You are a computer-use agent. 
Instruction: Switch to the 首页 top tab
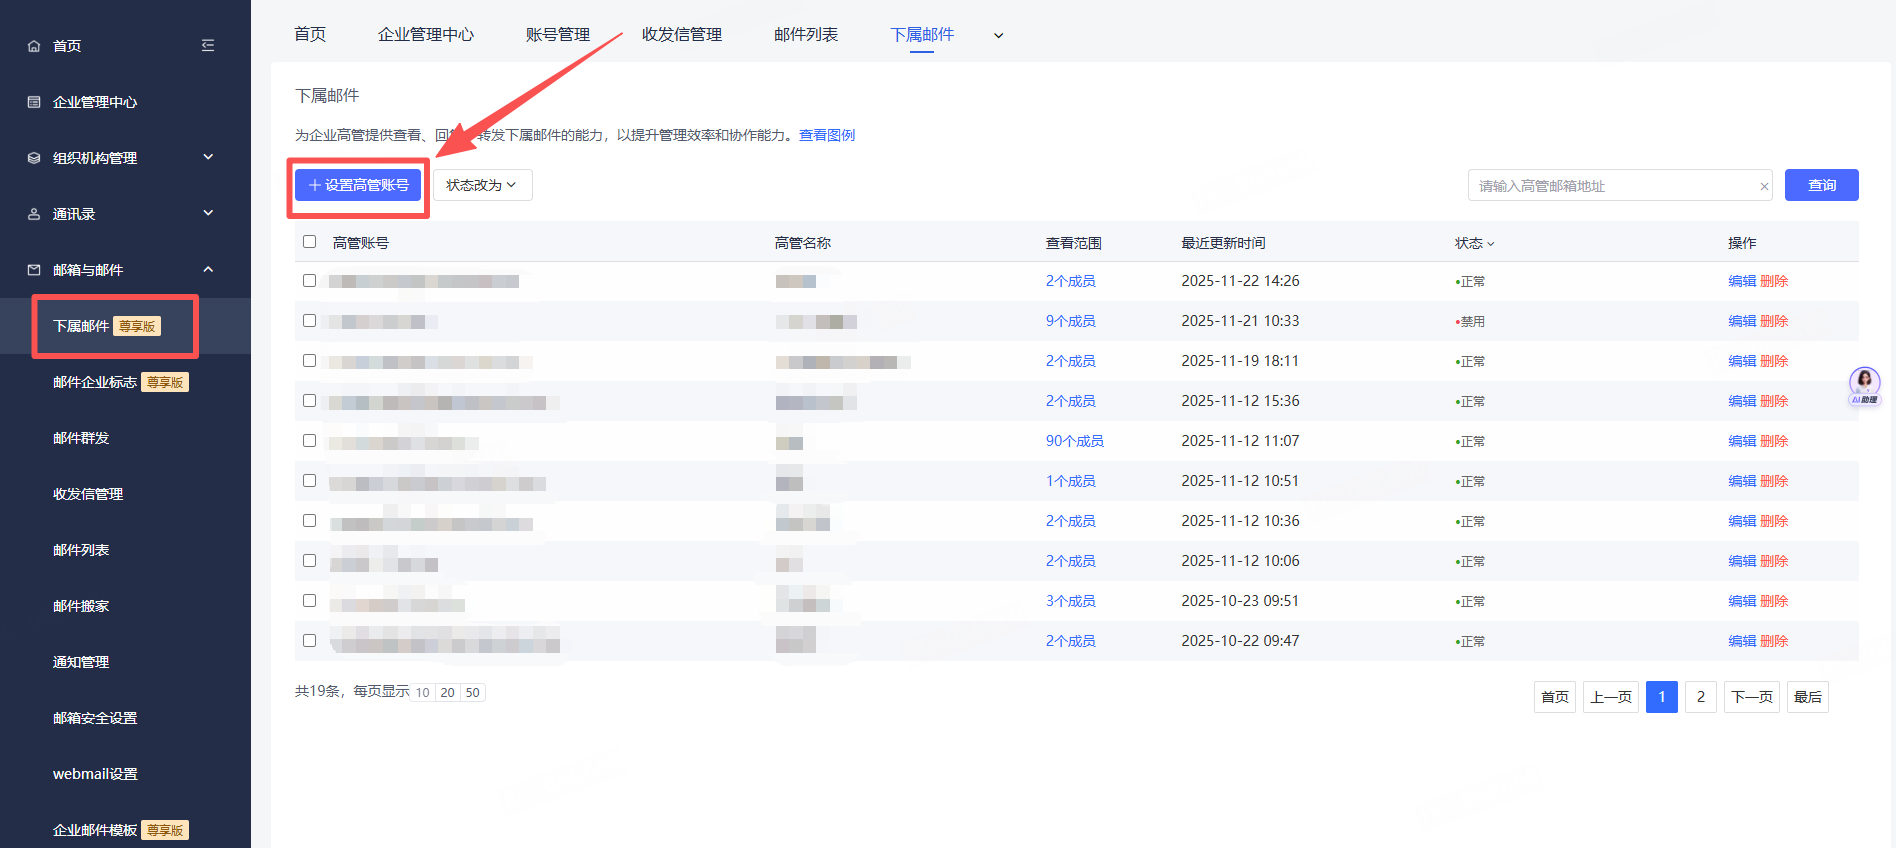pos(310,35)
